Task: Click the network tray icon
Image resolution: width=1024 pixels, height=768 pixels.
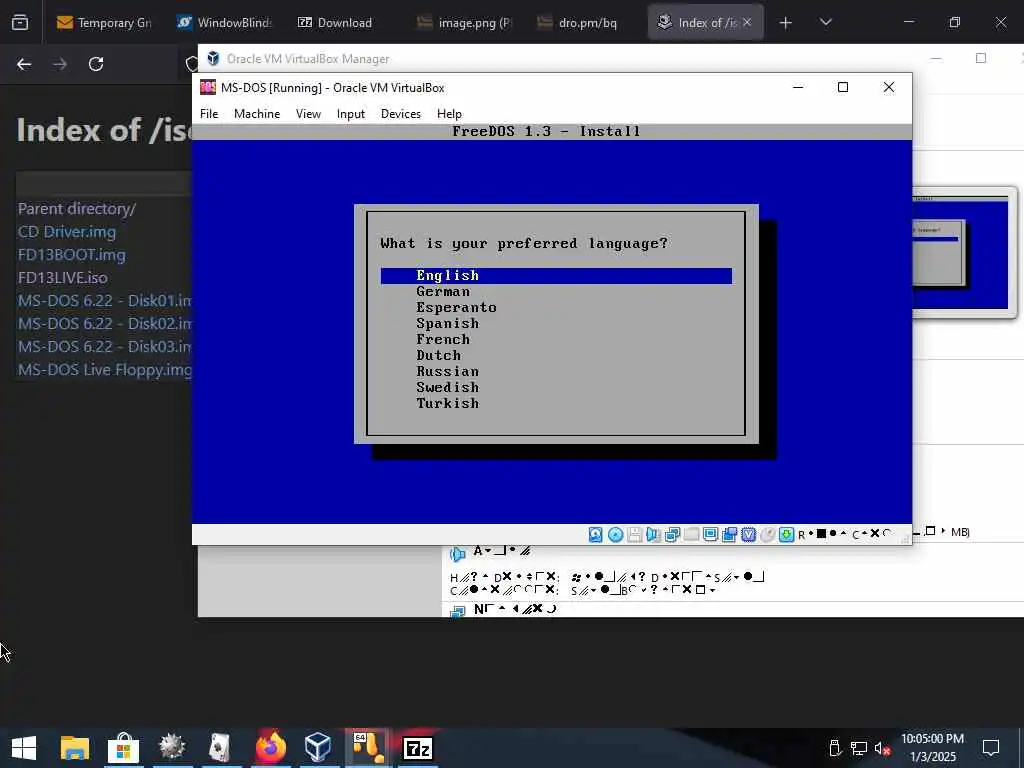Action: pyautogui.click(x=859, y=748)
